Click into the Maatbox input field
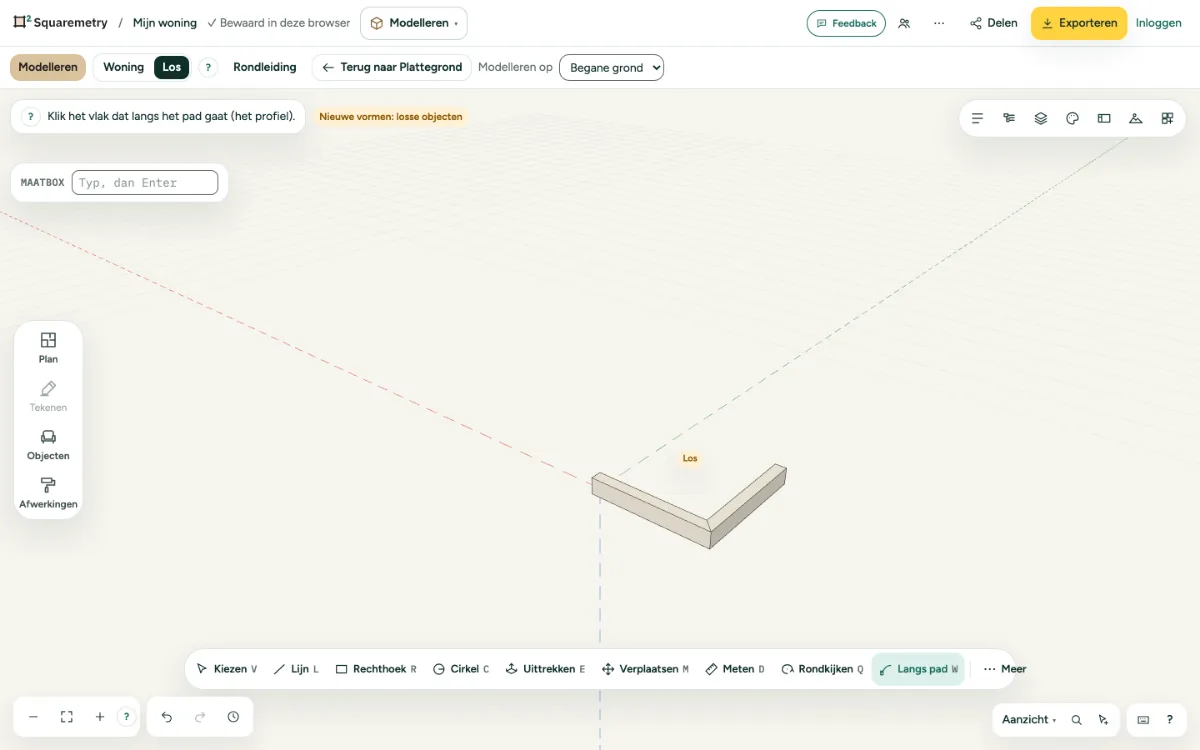1200x750 pixels. pos(145,183)
